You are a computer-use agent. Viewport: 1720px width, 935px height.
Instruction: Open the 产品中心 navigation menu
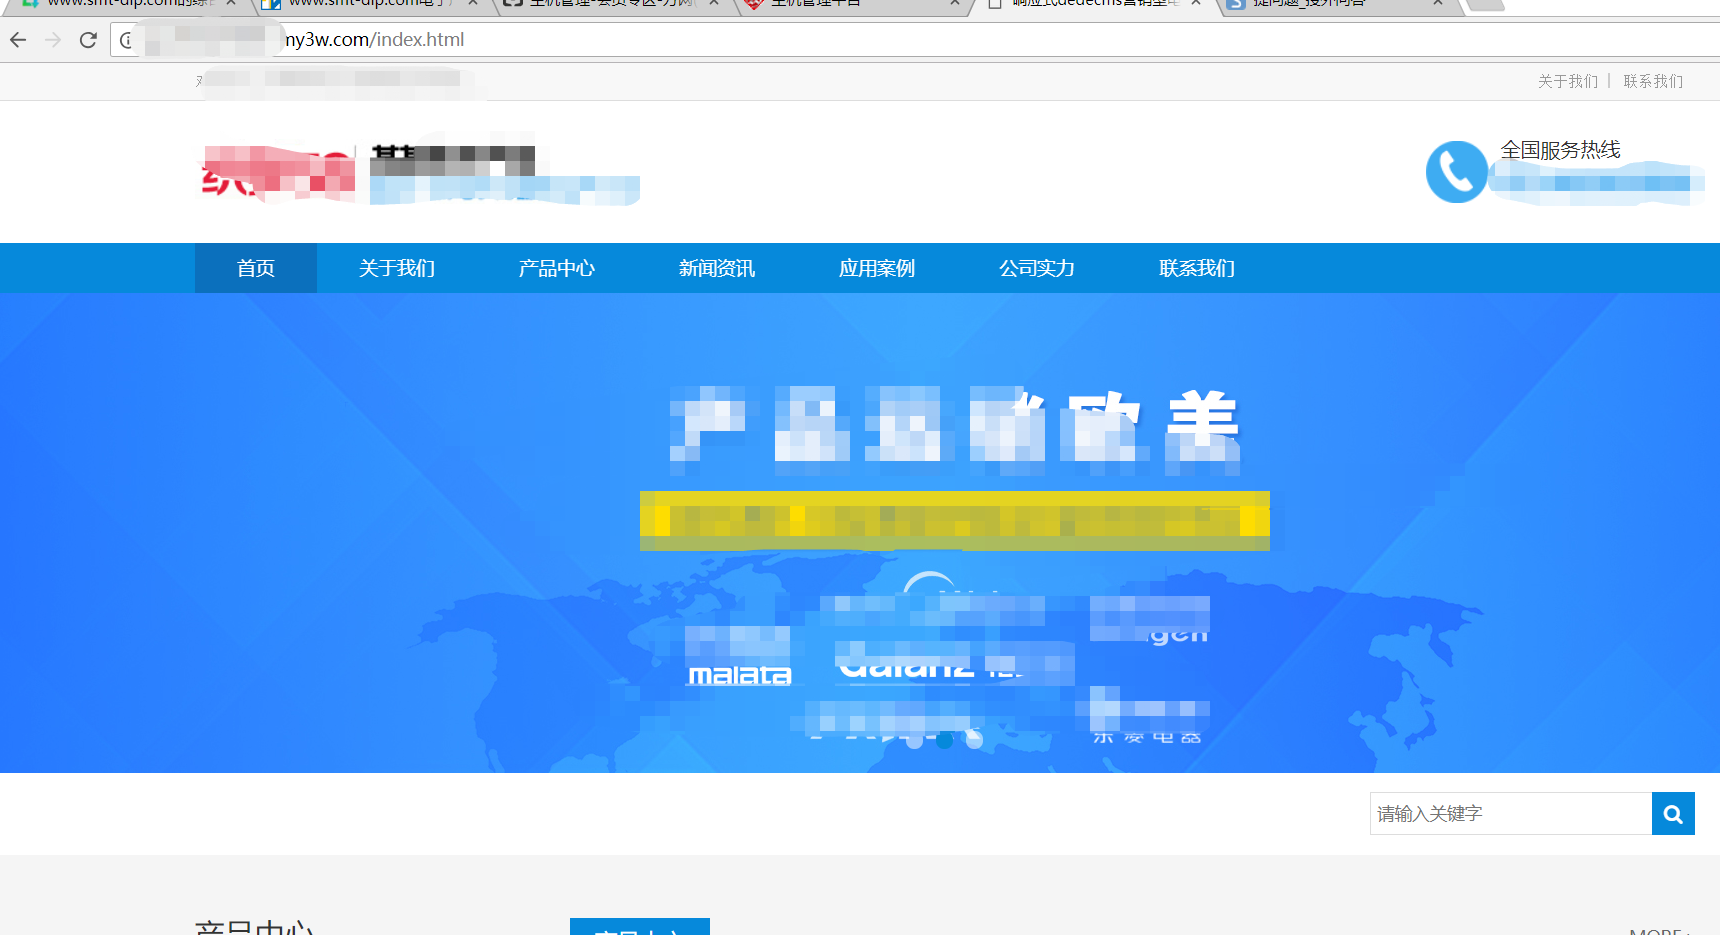[556, 268]
